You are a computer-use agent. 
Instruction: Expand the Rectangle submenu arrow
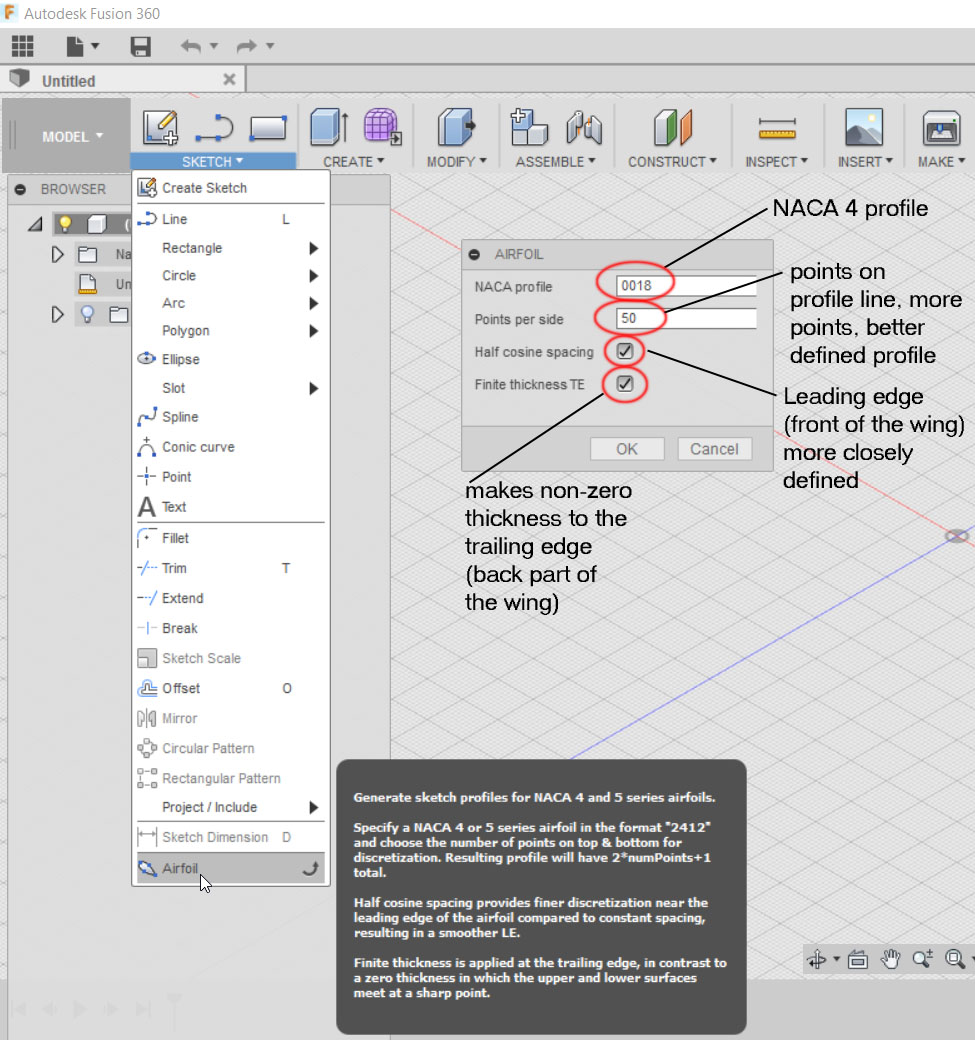point(314,248)
